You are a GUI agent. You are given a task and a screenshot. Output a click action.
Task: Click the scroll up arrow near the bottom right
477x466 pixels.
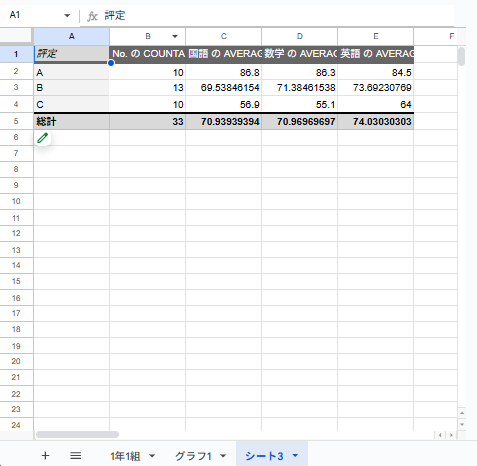462,413
